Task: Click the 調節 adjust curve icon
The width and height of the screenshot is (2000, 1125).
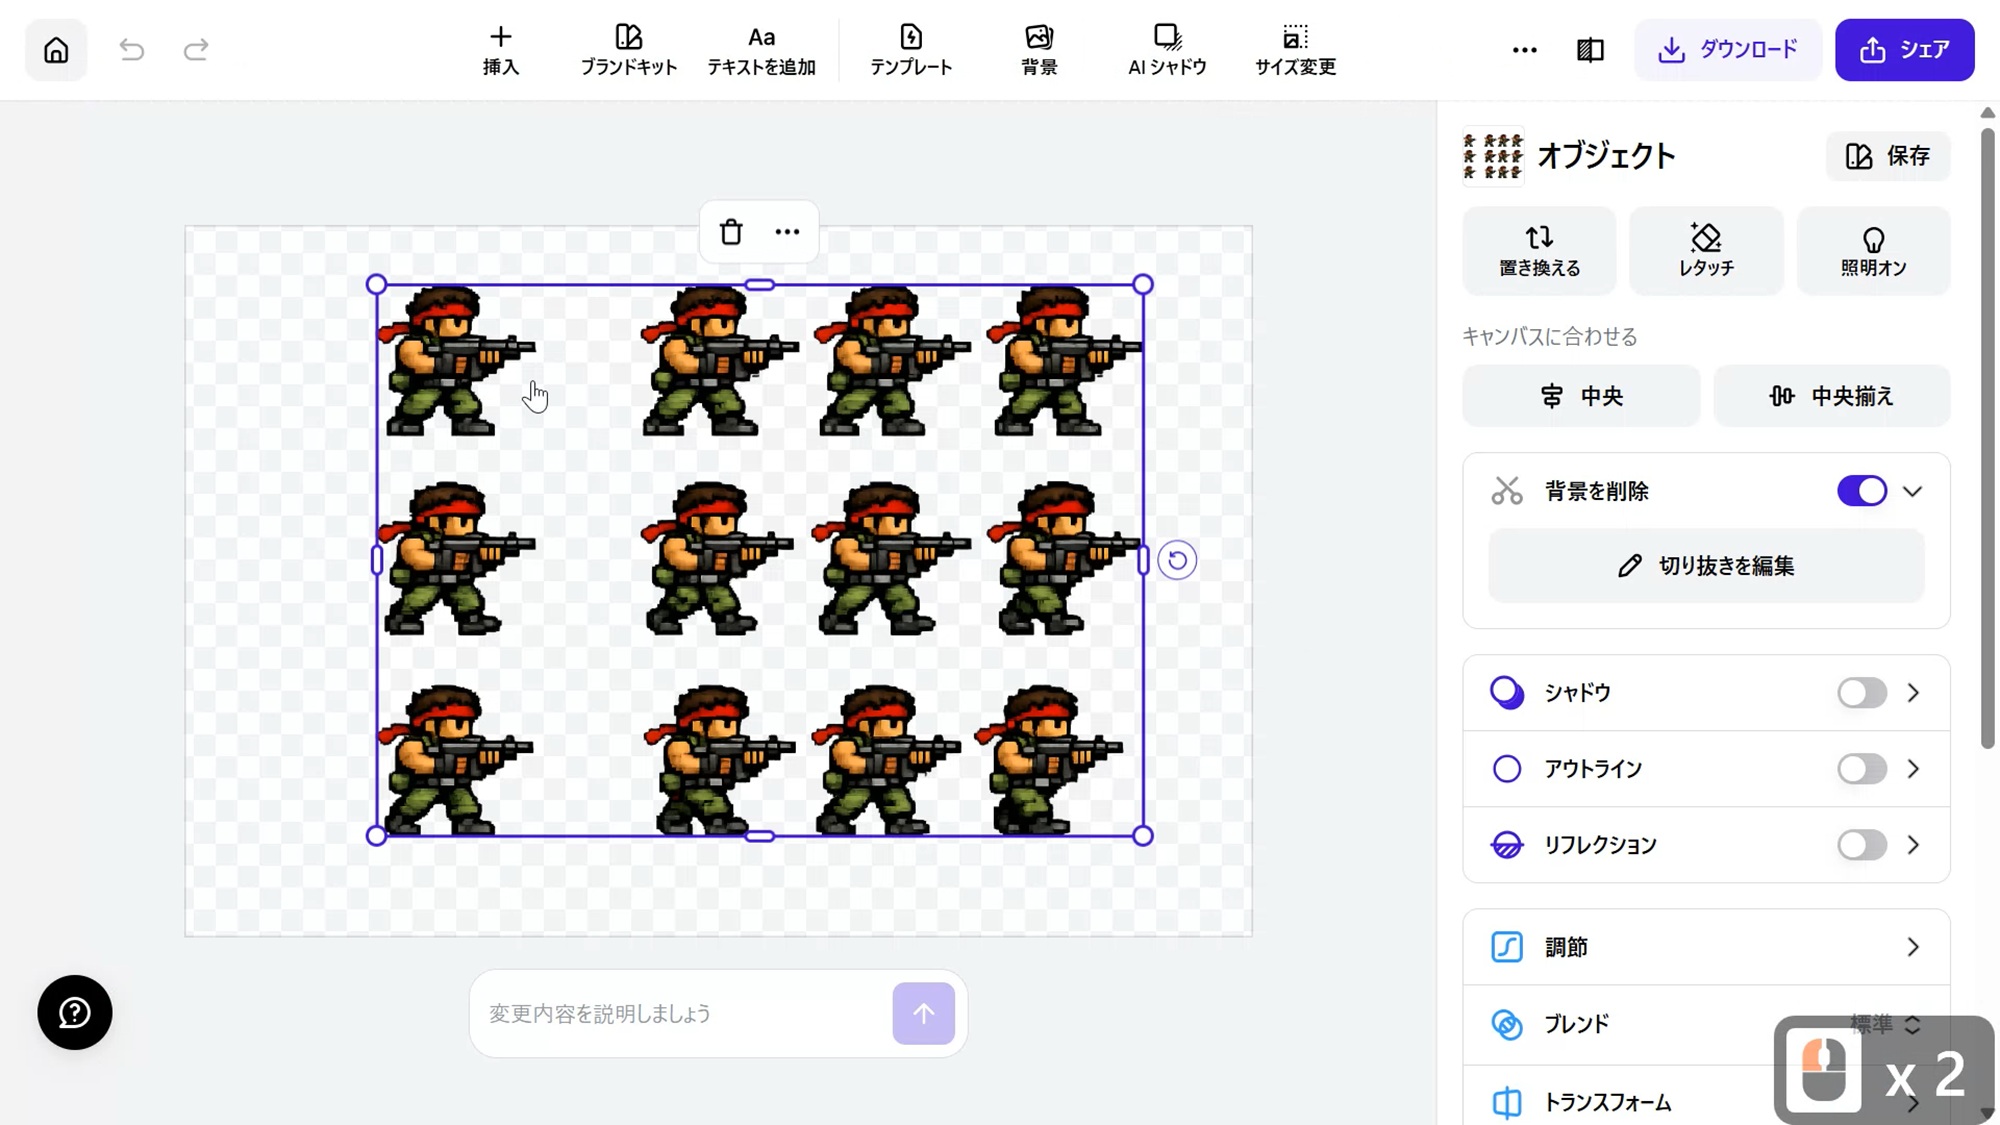Action: [x=1507, y=947]
